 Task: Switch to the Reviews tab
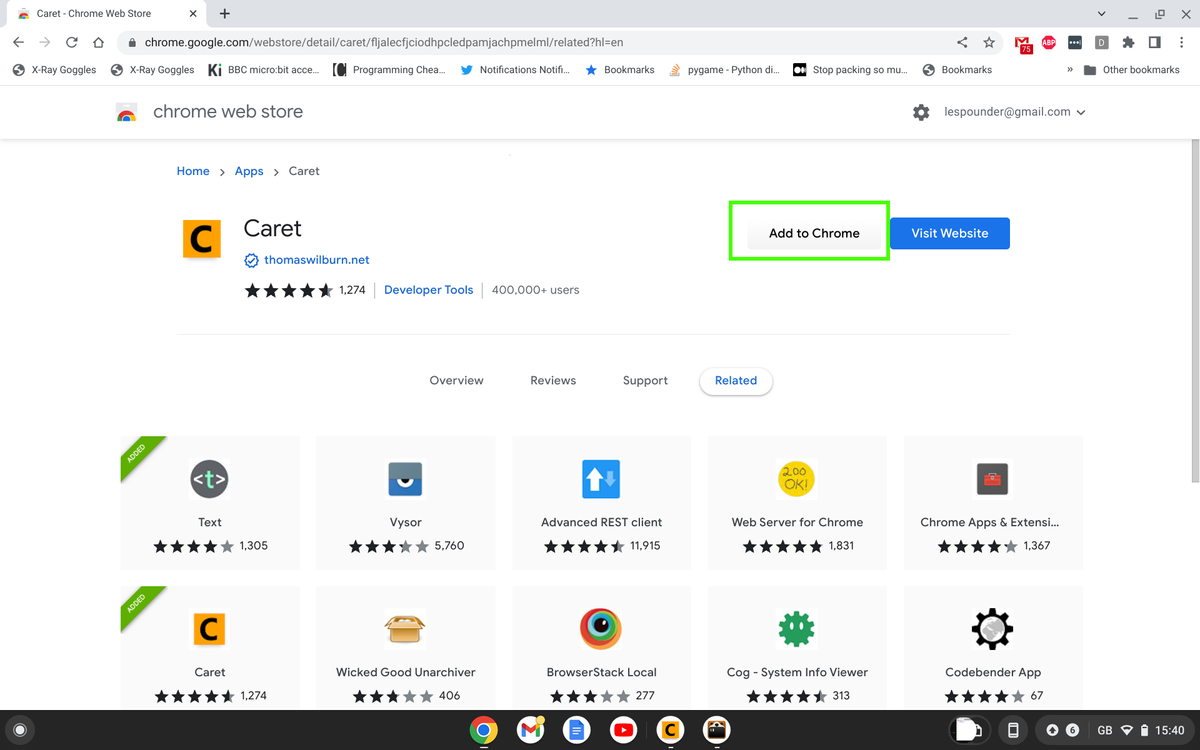click(x=552, y=380)
